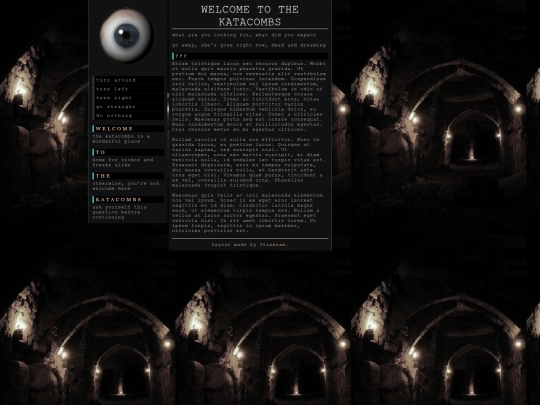Open the 'turn right' navigation link
Screen dimensions: 540x405
coord(128,98)
